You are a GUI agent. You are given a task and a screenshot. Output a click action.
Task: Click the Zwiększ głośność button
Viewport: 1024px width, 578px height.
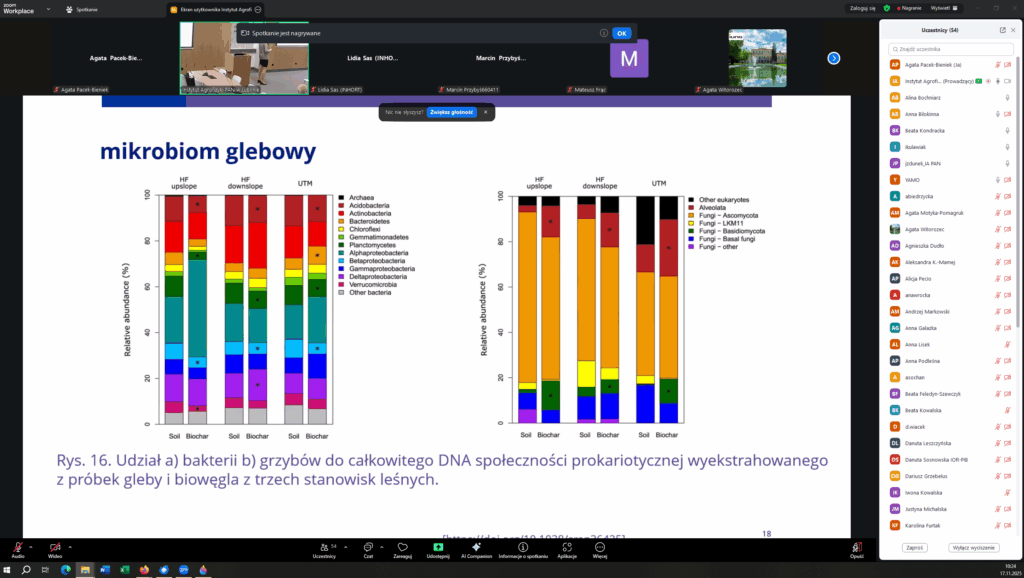452,112
